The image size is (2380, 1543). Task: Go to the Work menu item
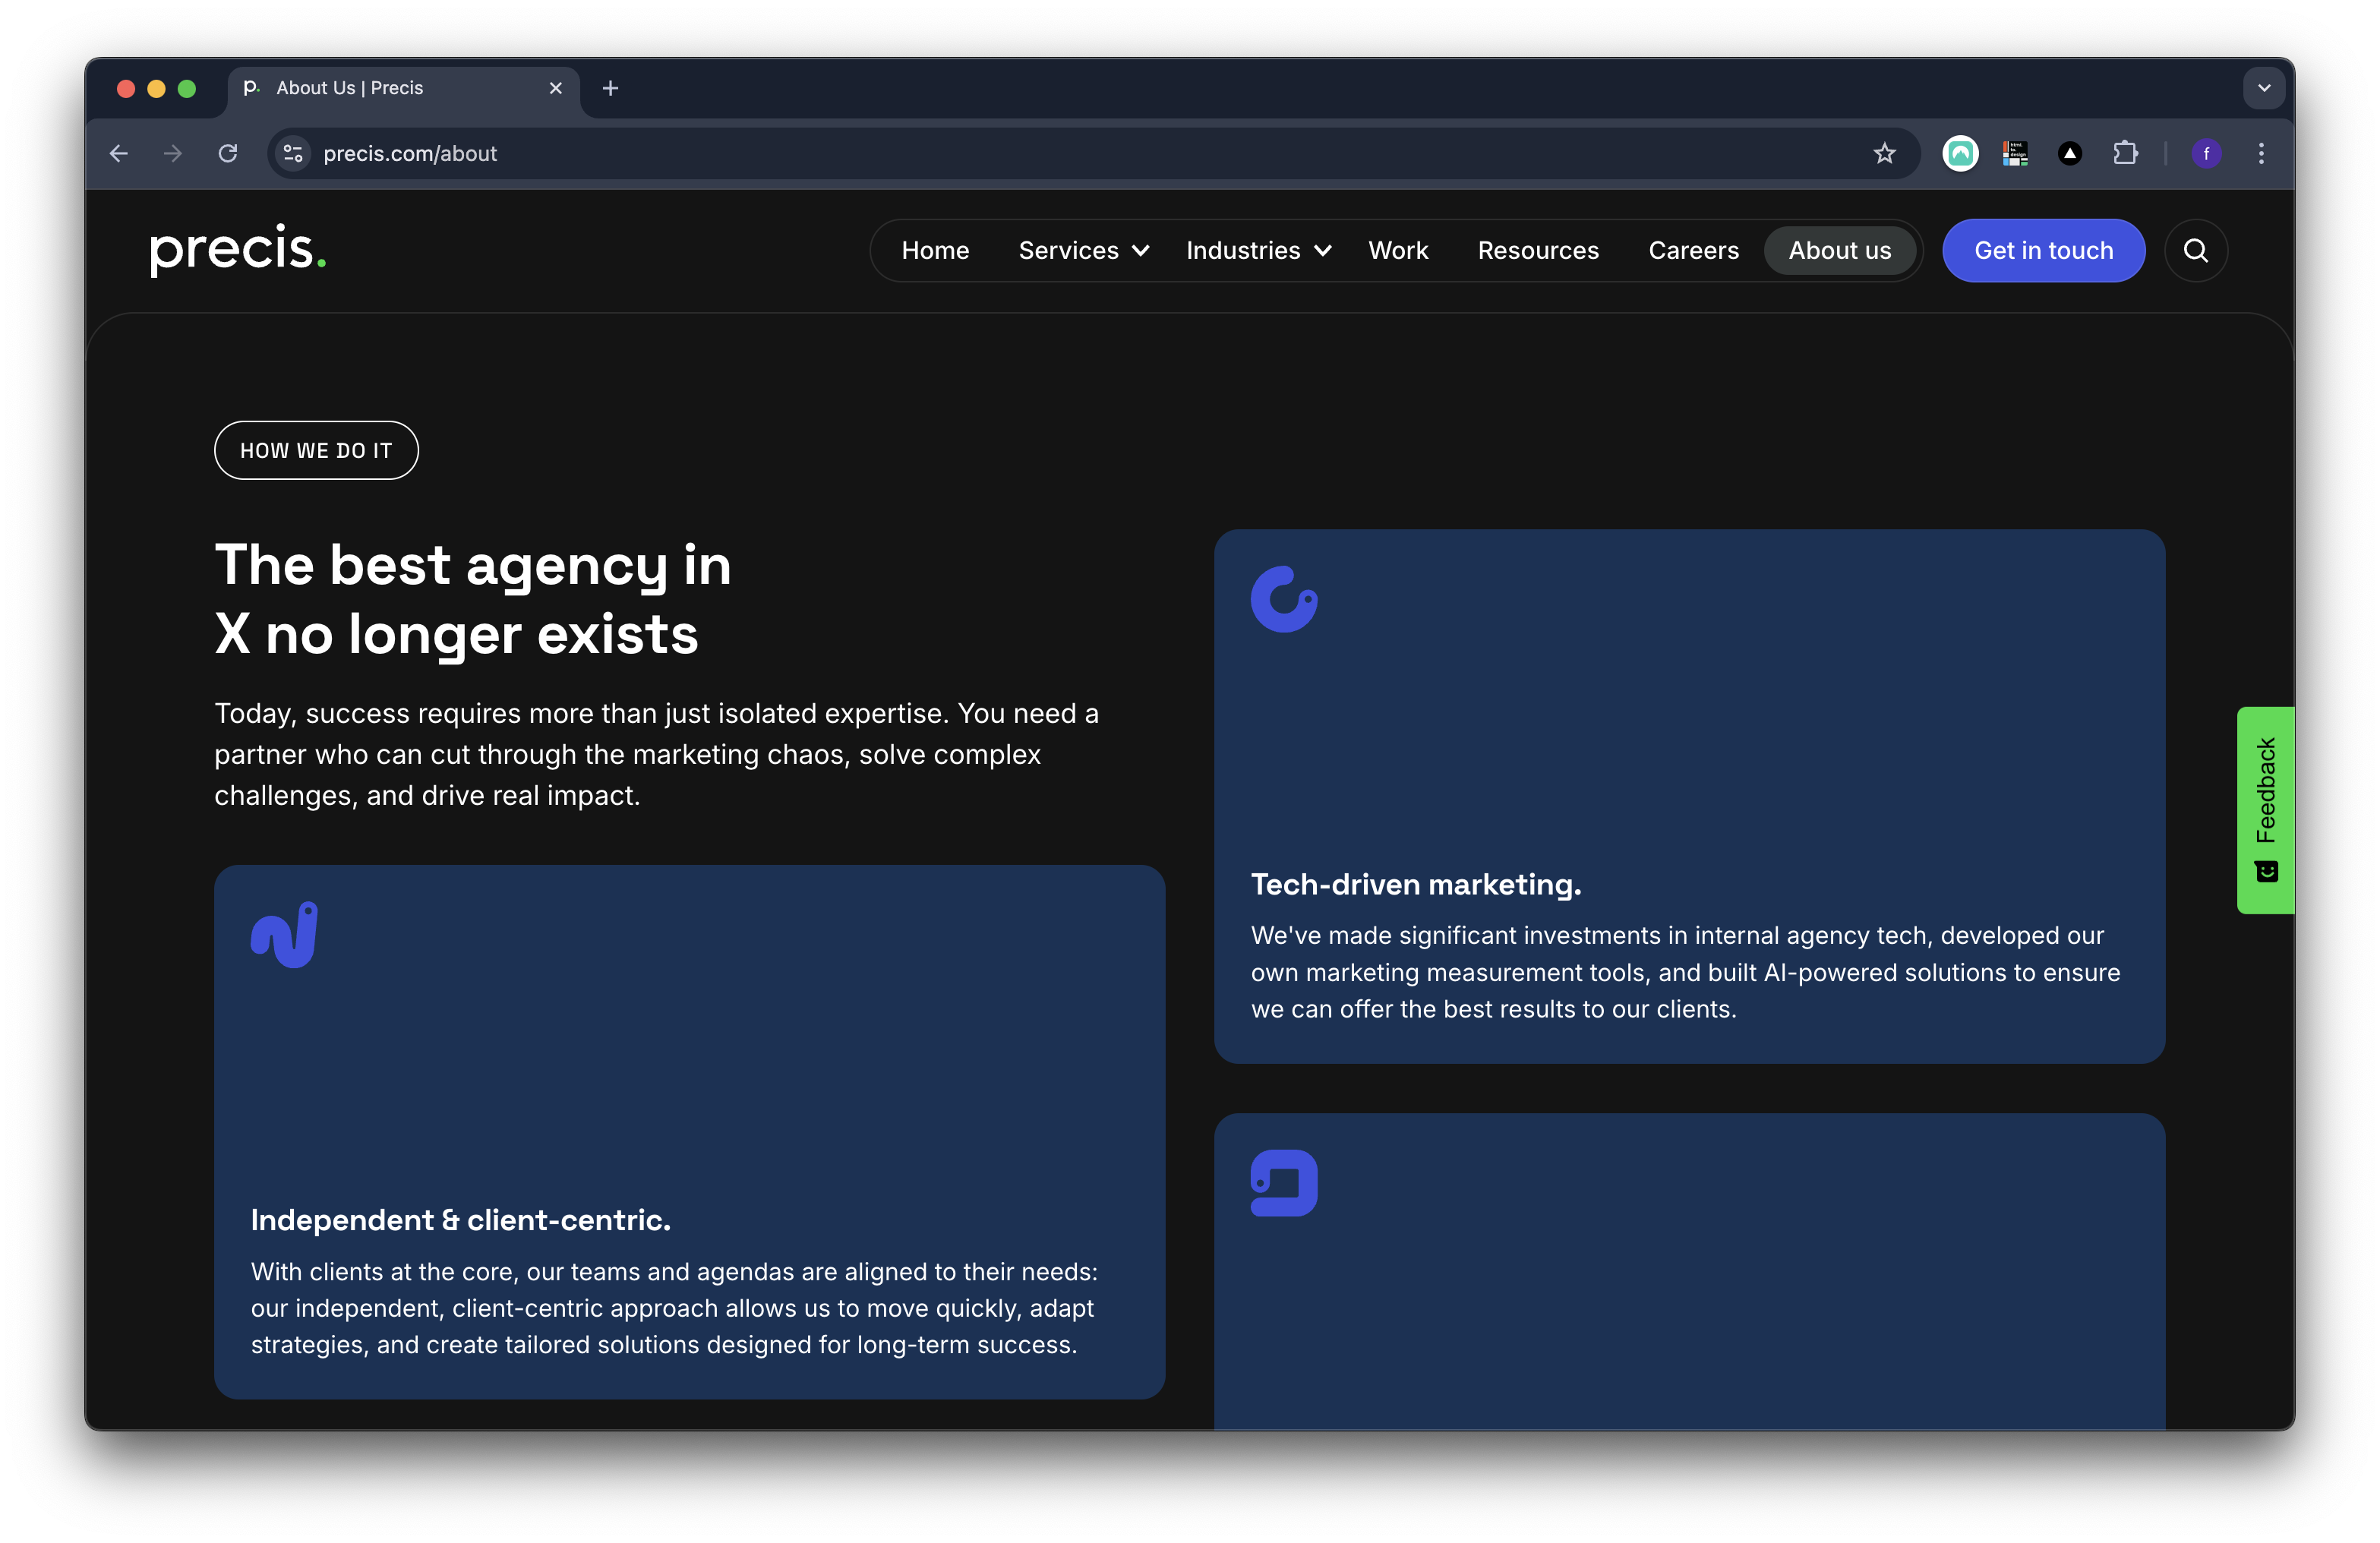pyautogui.click(x=1398, y=251)
